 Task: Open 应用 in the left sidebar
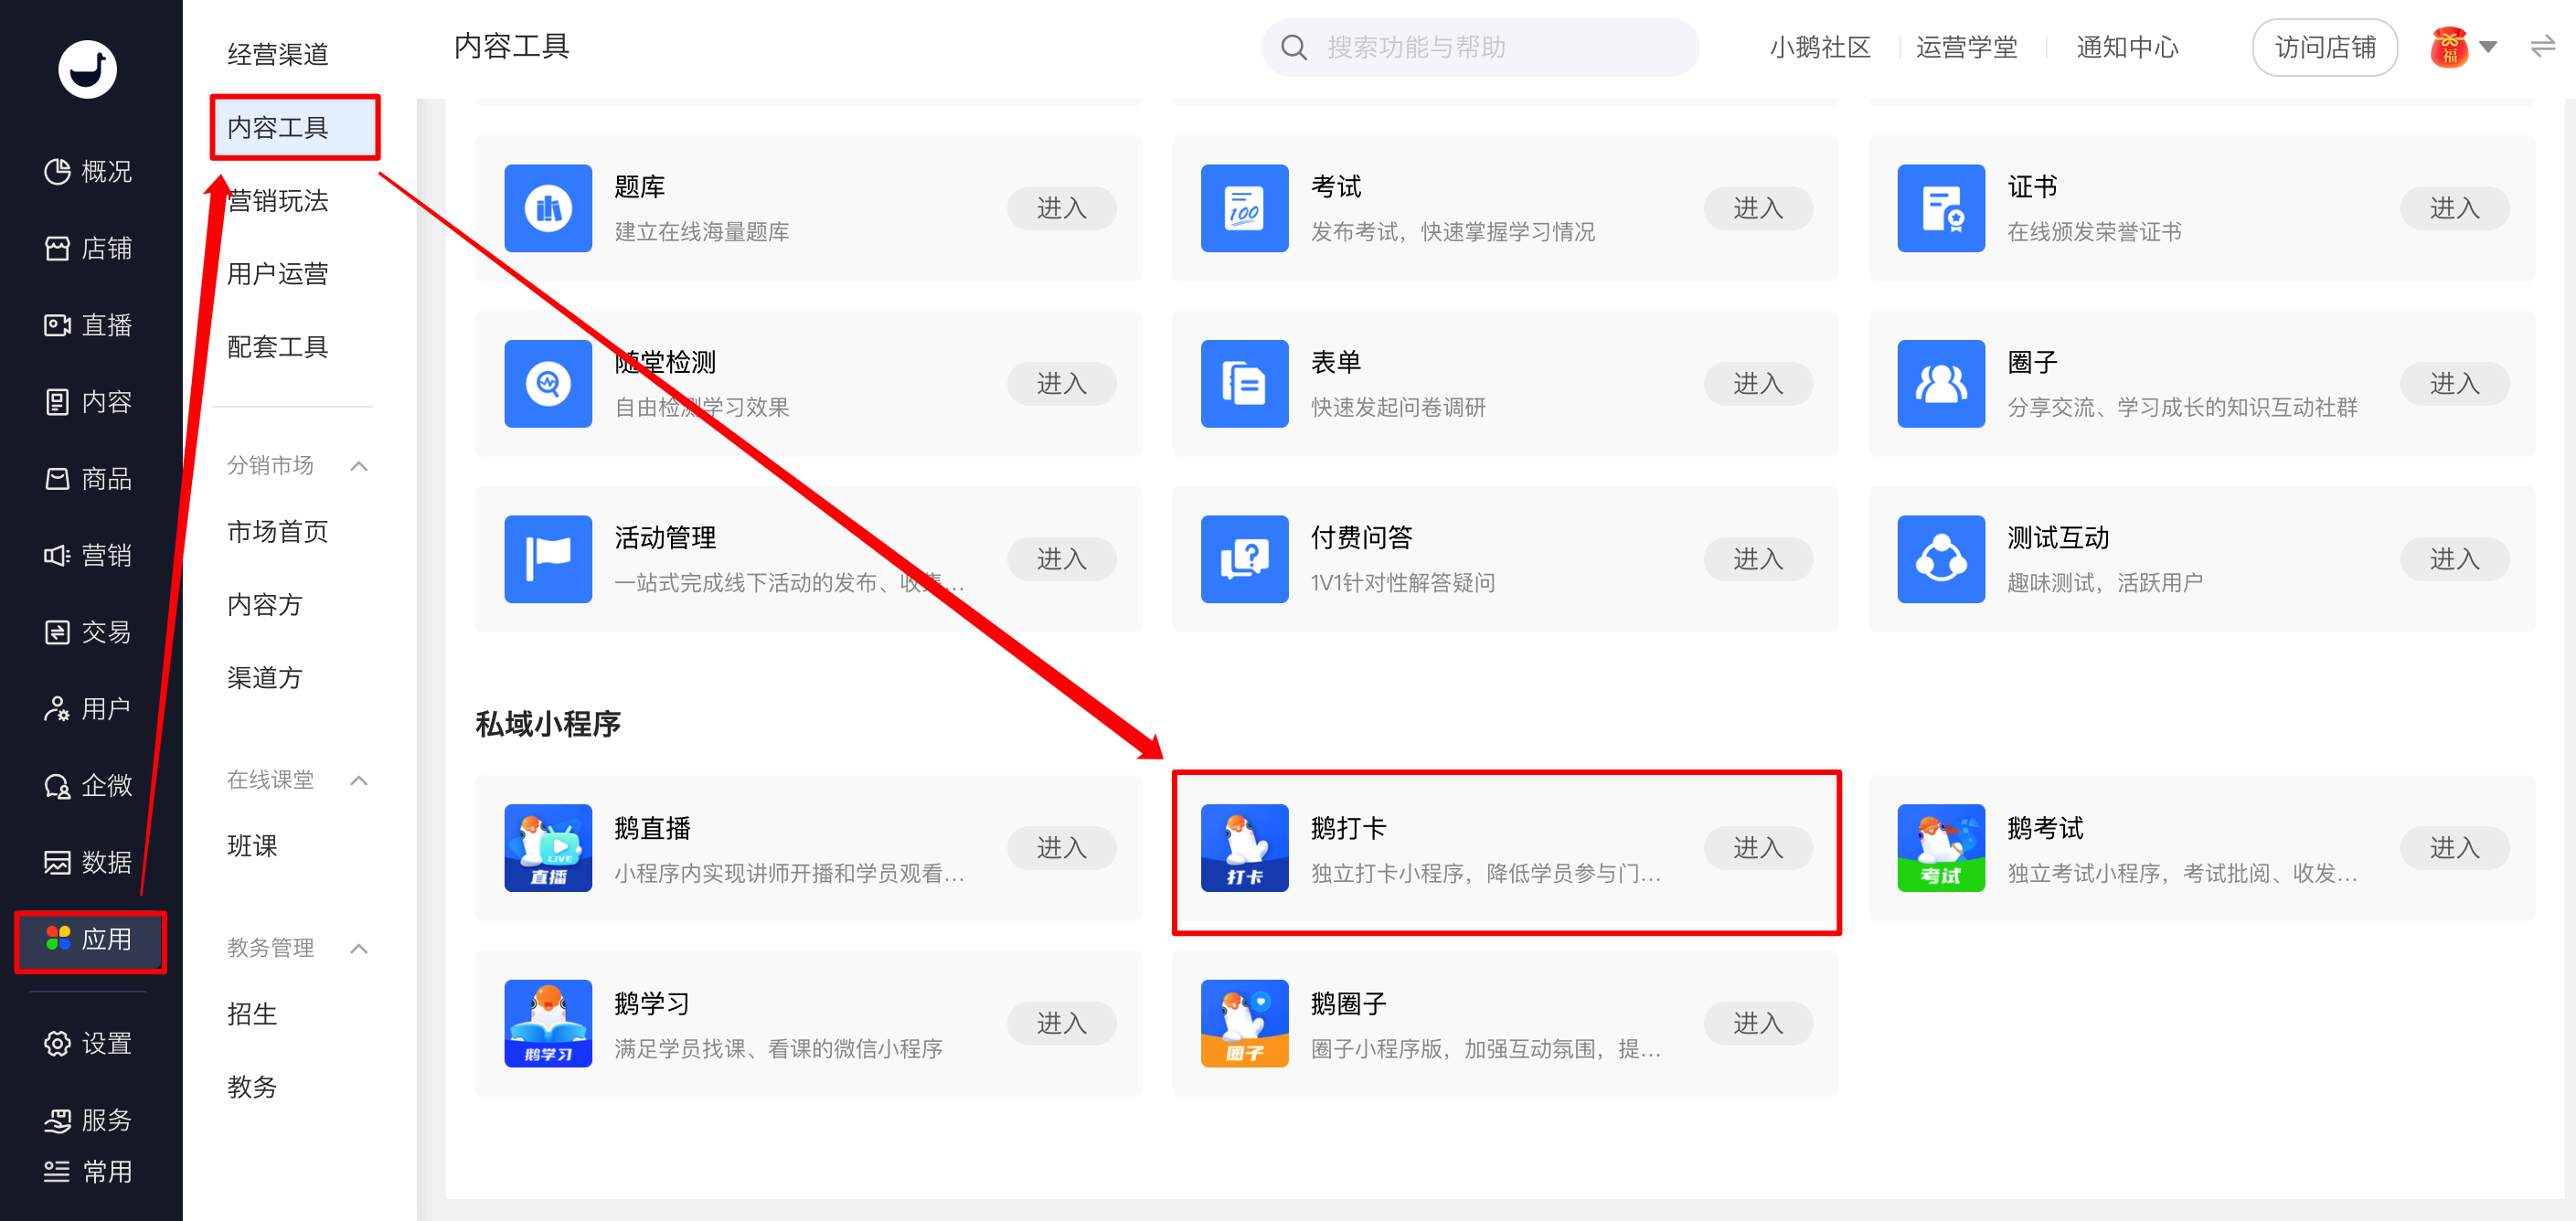90,939
